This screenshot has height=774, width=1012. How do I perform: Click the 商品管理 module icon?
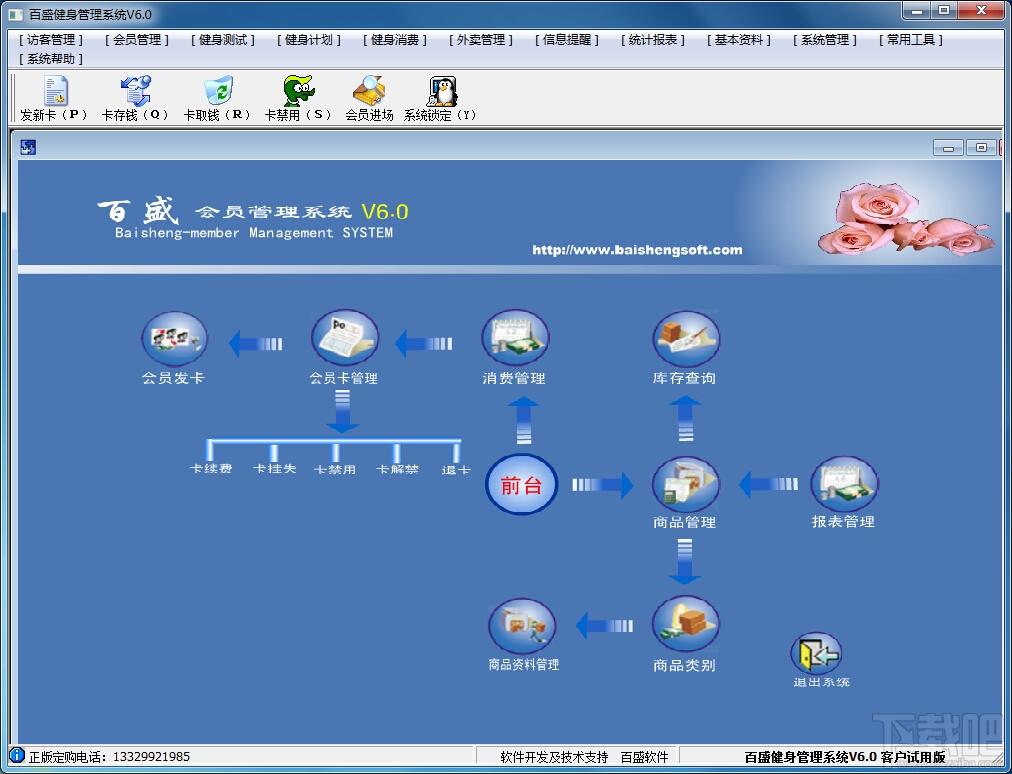[x=685, y=485]
